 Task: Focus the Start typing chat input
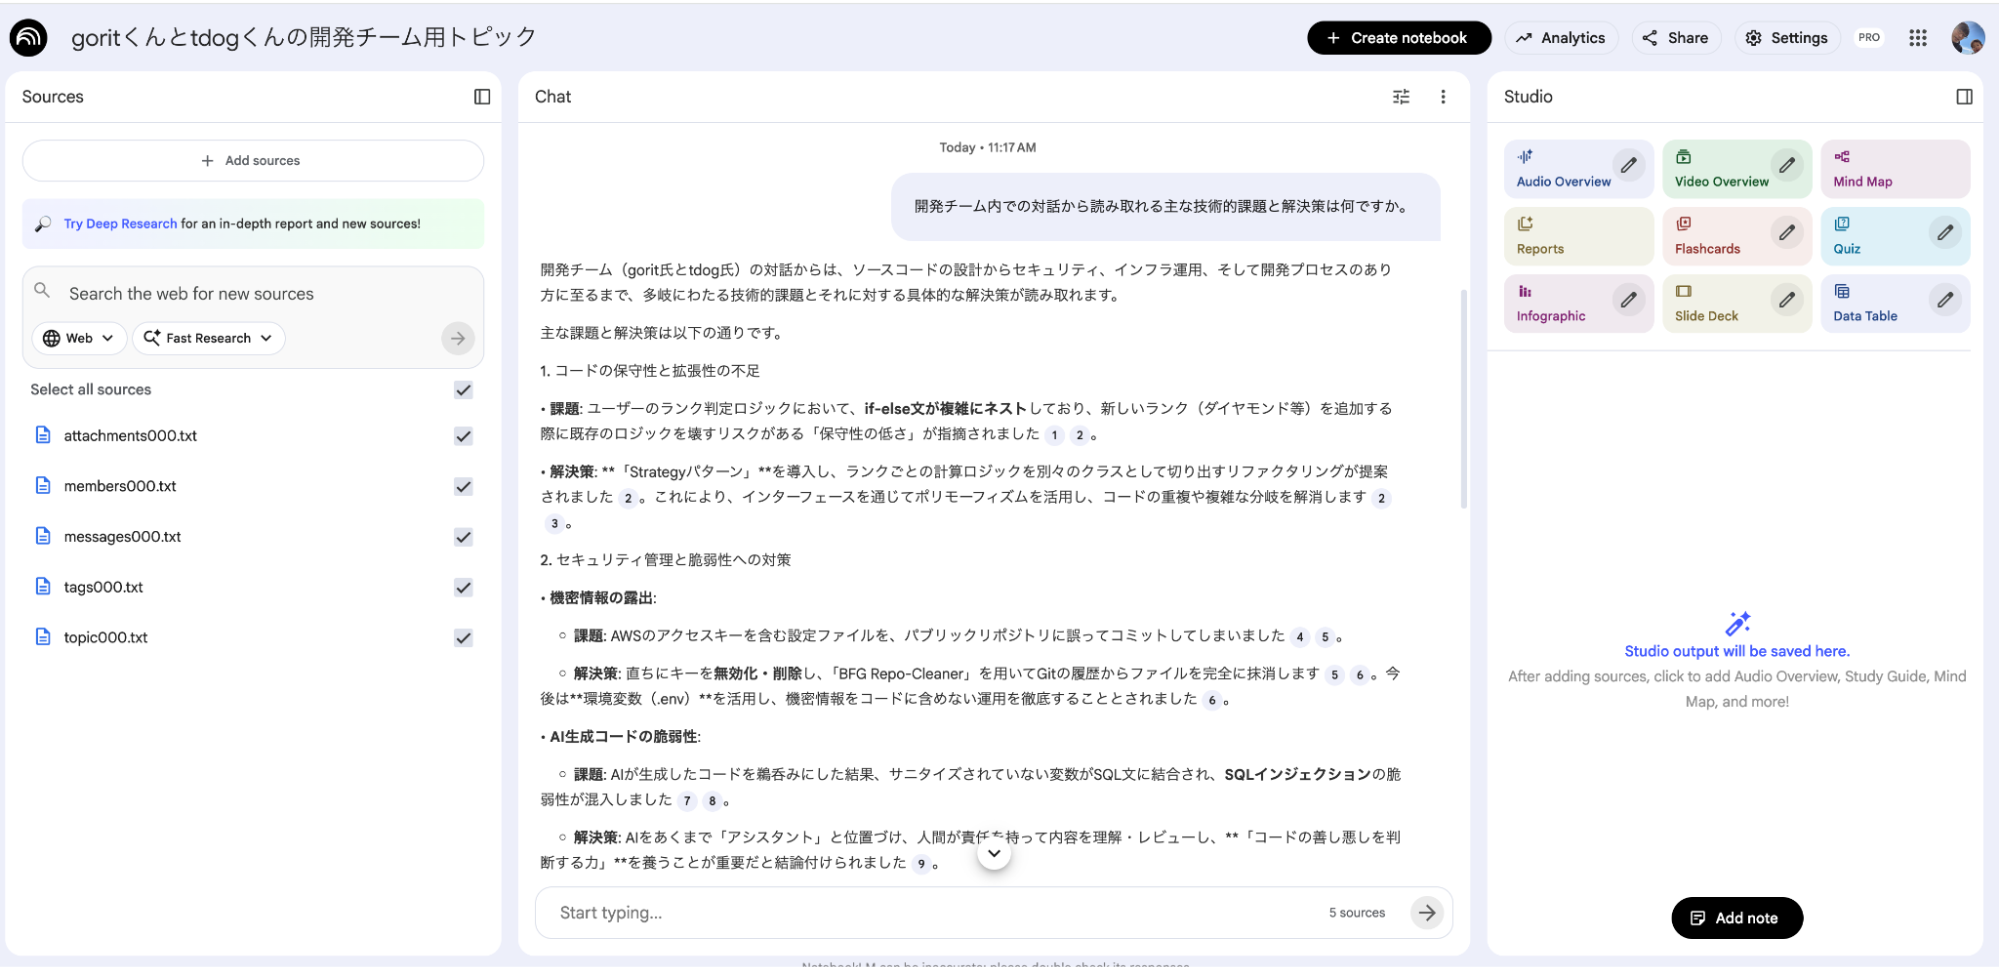click(930, 912)
